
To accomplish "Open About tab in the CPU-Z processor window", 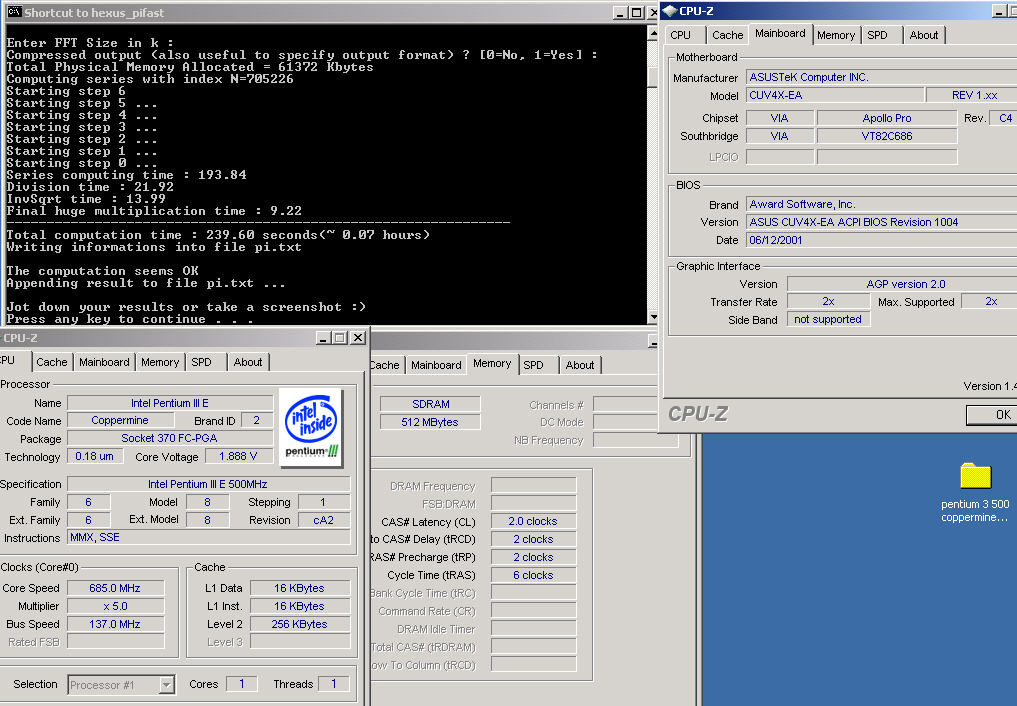I will coord(248,362).
